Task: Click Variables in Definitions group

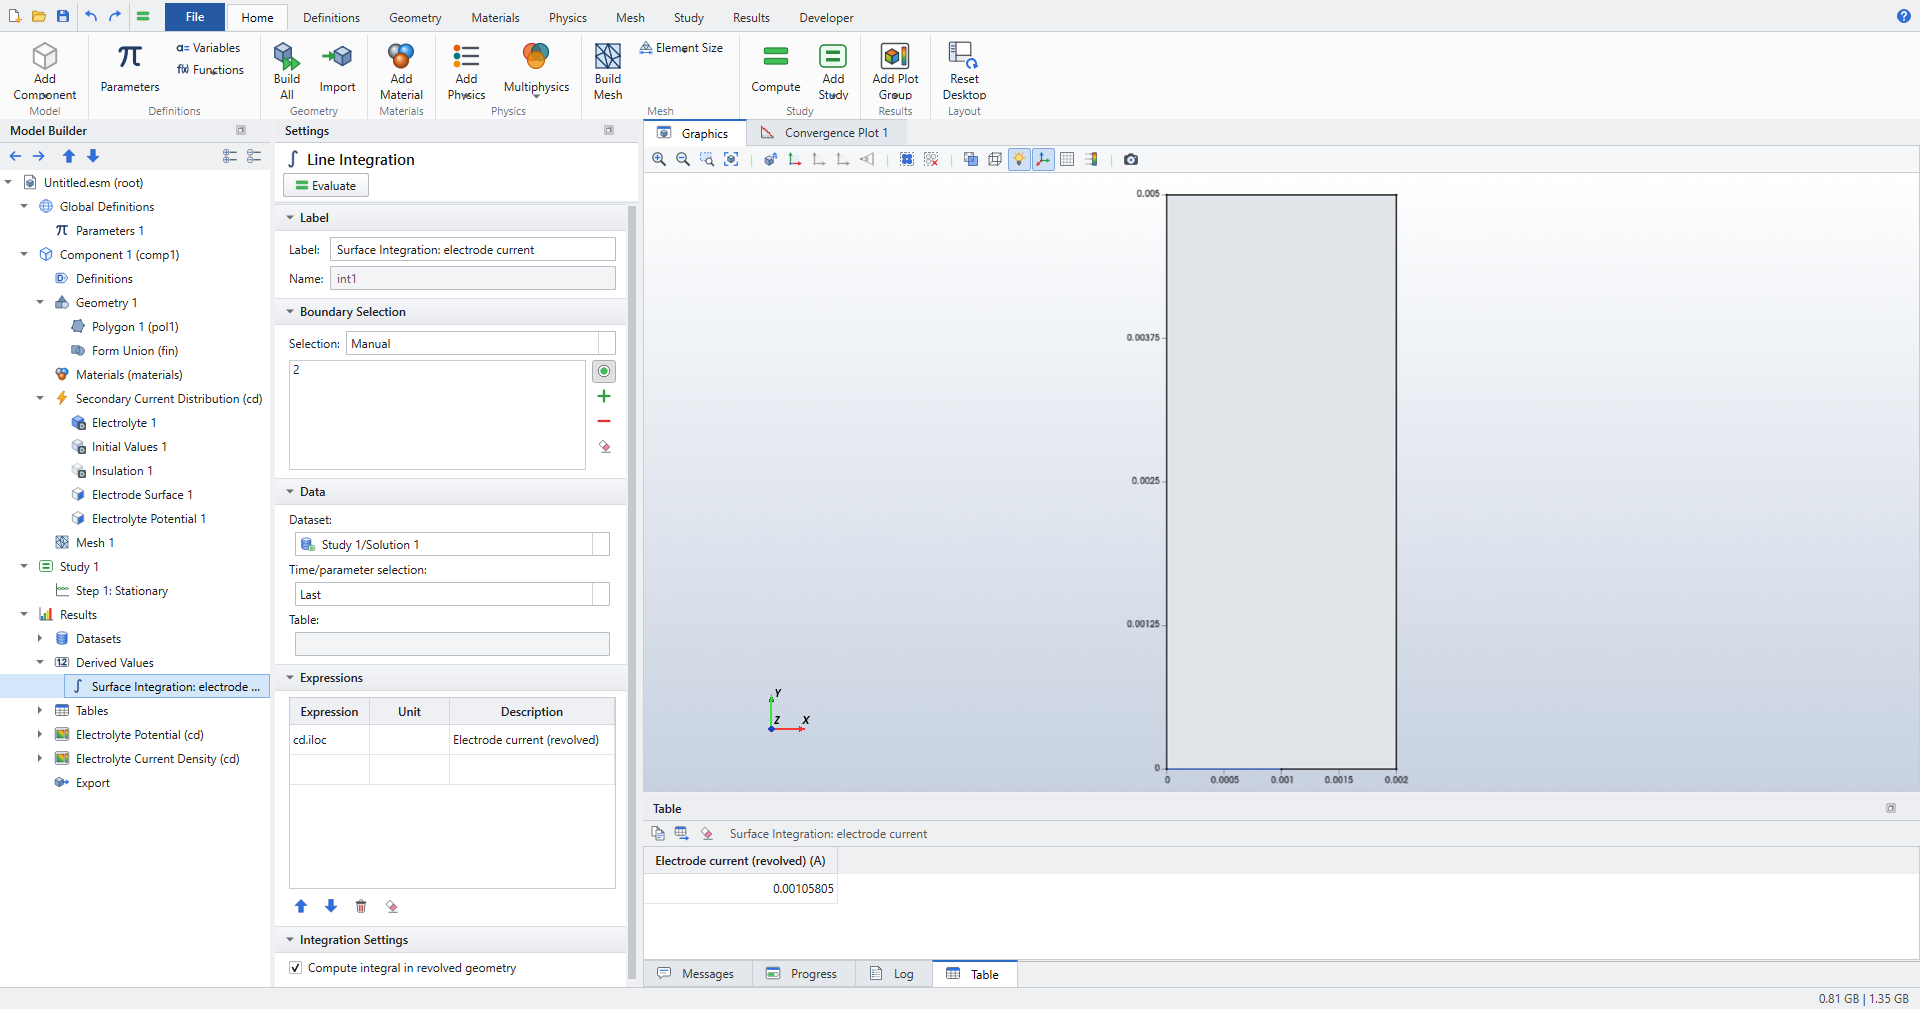Action: click(x=208, y=48)
